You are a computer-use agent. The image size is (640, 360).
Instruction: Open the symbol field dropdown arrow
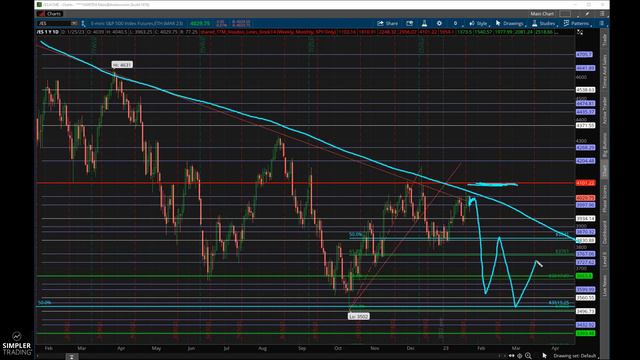pyautogui.click(x=74, y=23)
